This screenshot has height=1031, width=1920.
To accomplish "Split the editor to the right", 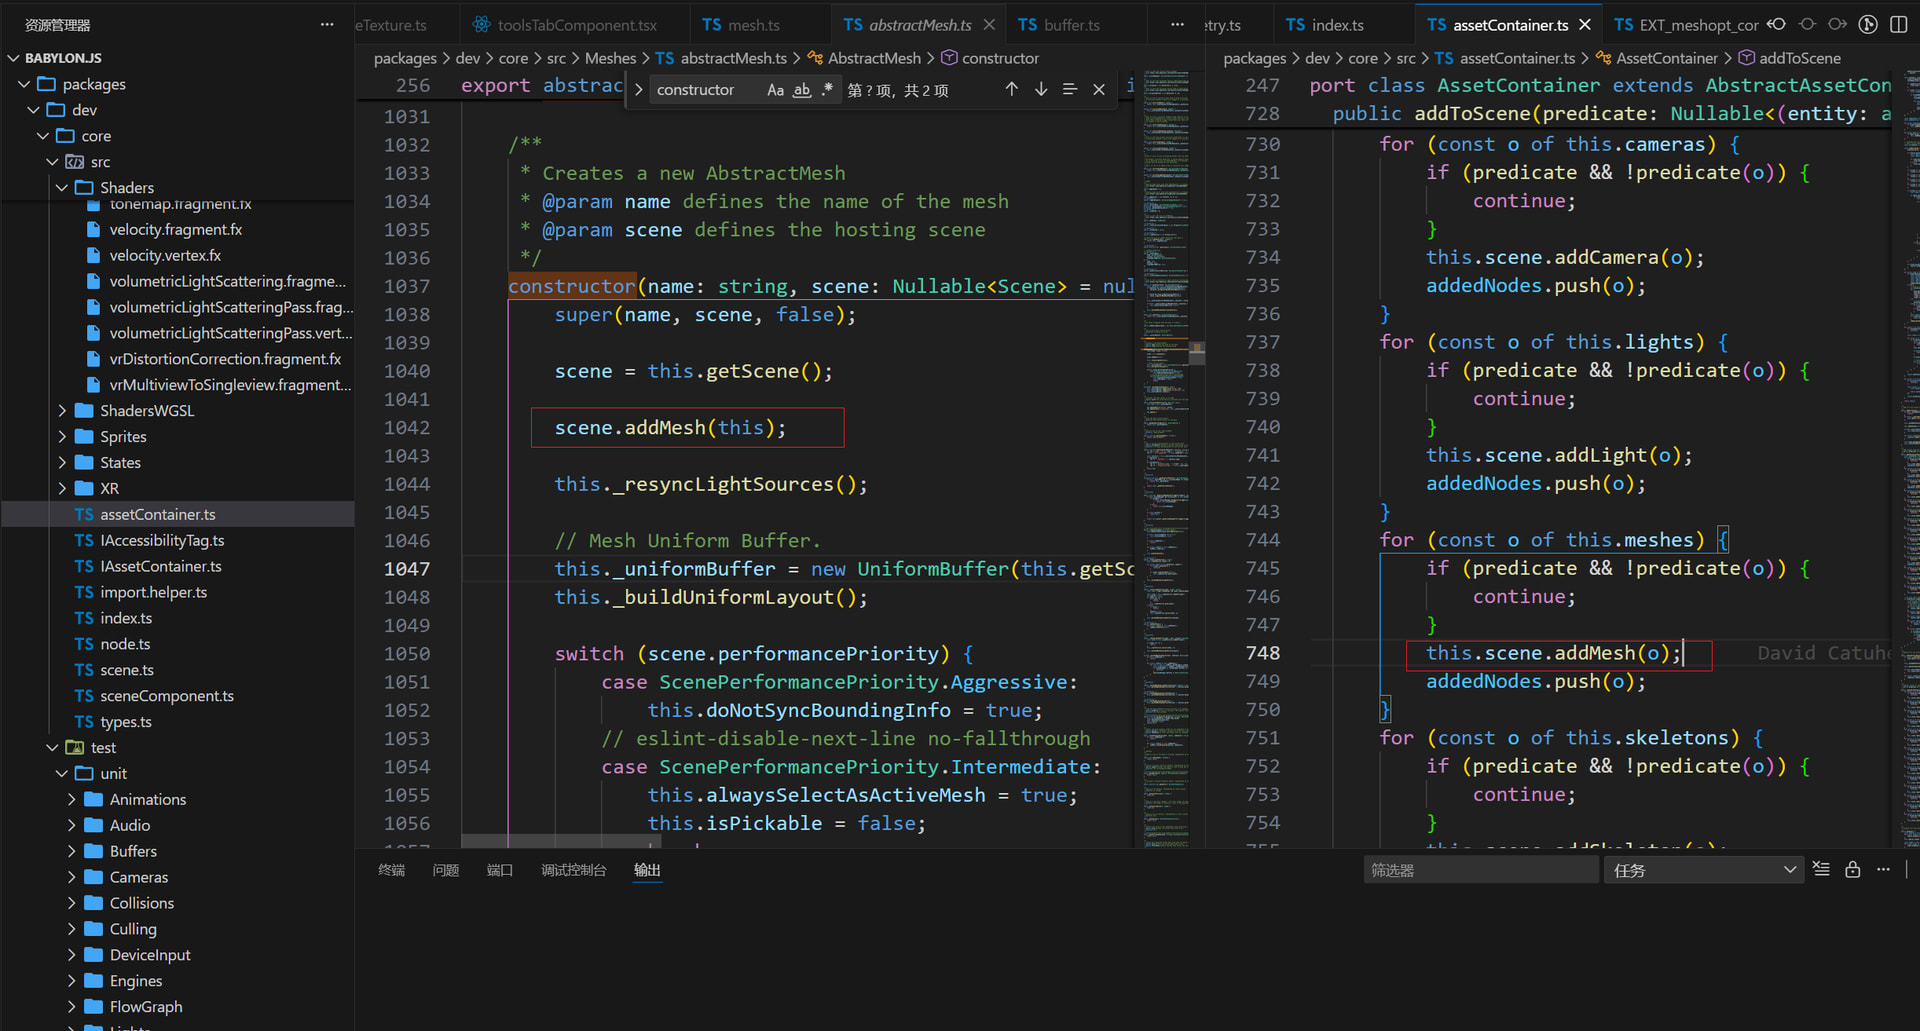I will click(1898, 25).
